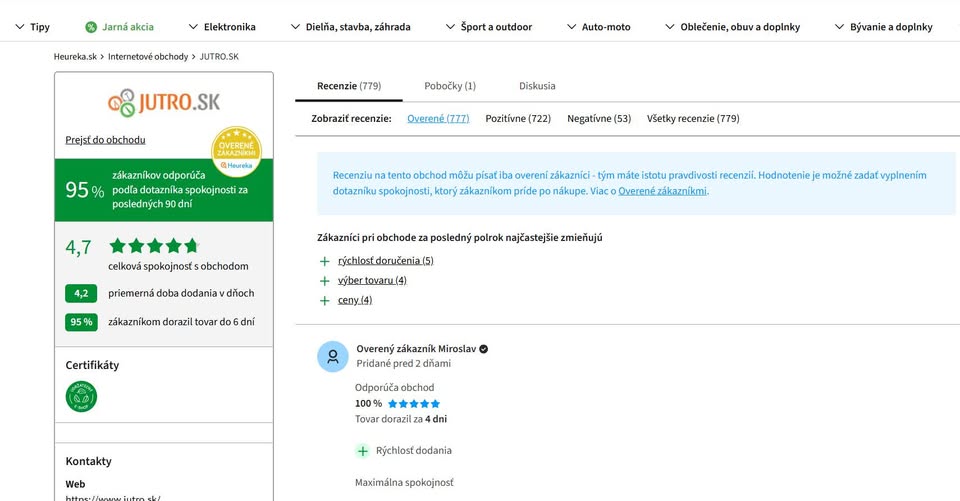Click the Certifikáty section heading
Image resolution: width=960 pixels, height=501 pixels.
[92, 365]
